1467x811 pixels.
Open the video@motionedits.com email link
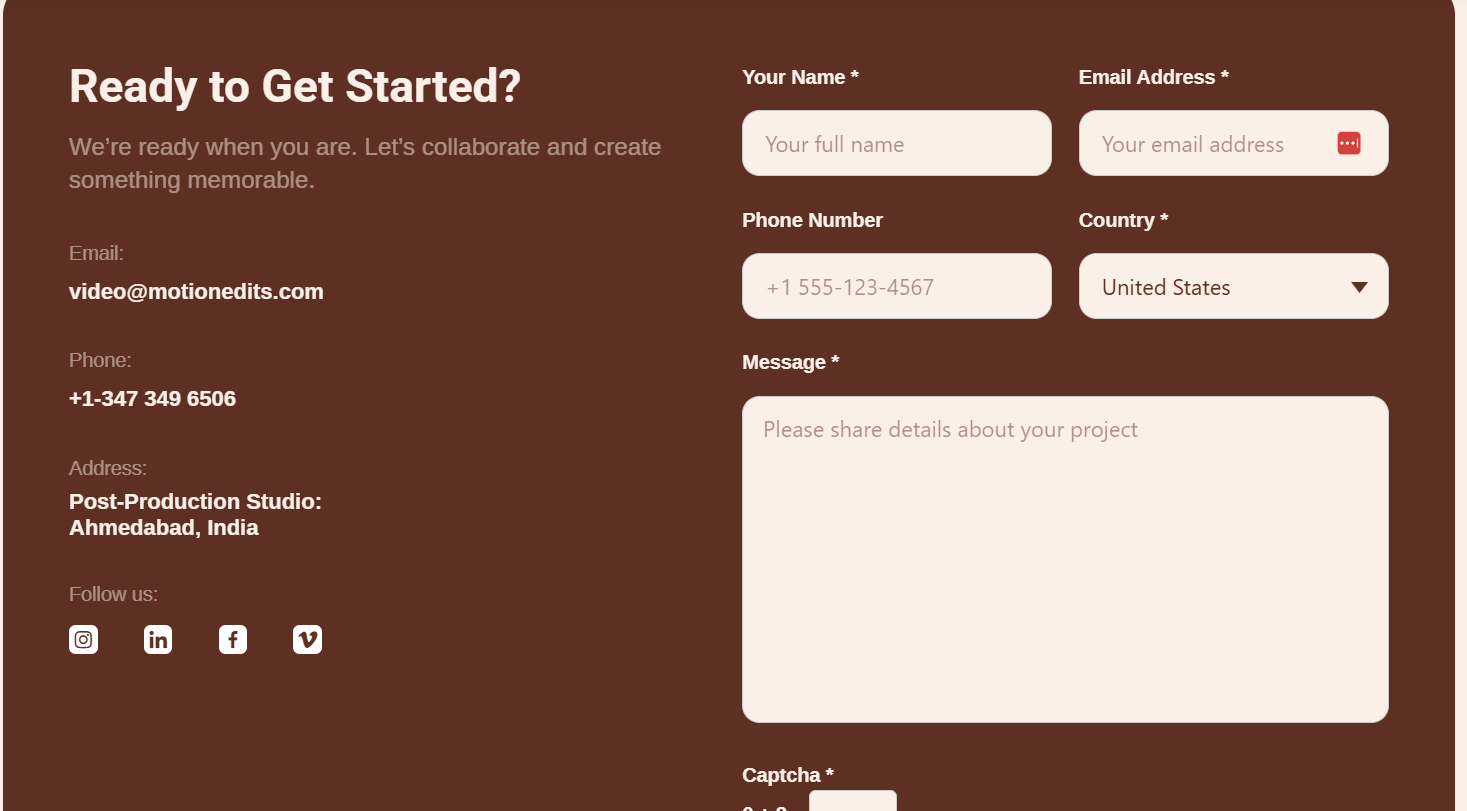click(196, 292)
